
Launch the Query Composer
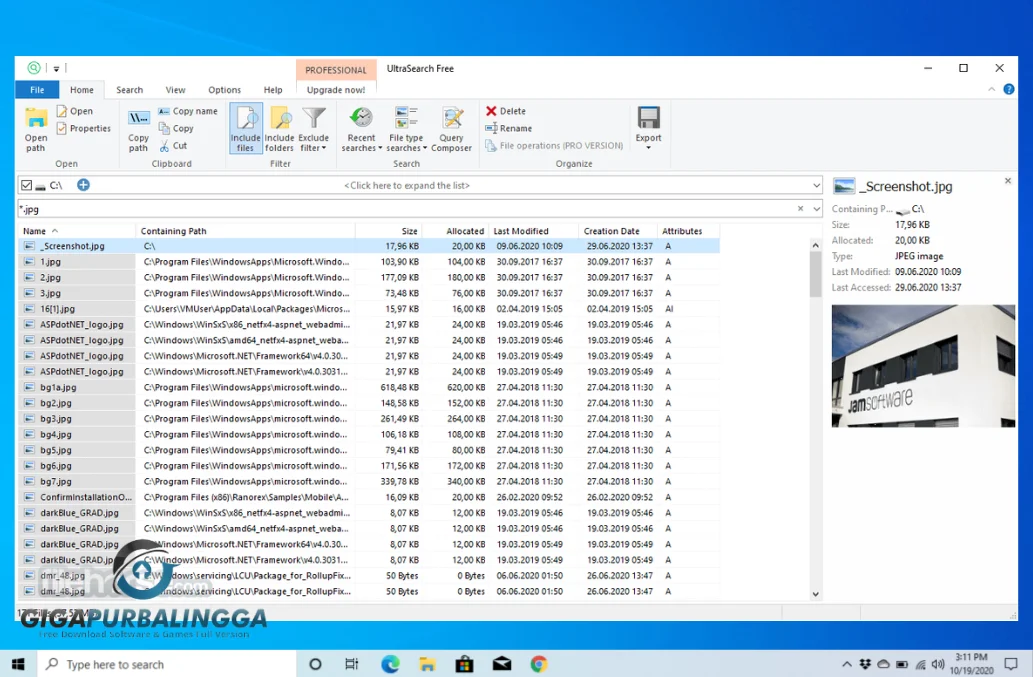[451, 128]
